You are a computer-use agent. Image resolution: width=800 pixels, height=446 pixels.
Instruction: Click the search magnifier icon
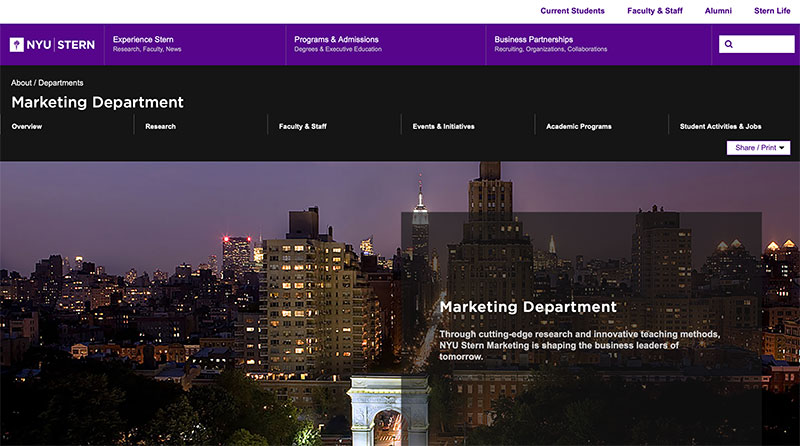[729, 44]
